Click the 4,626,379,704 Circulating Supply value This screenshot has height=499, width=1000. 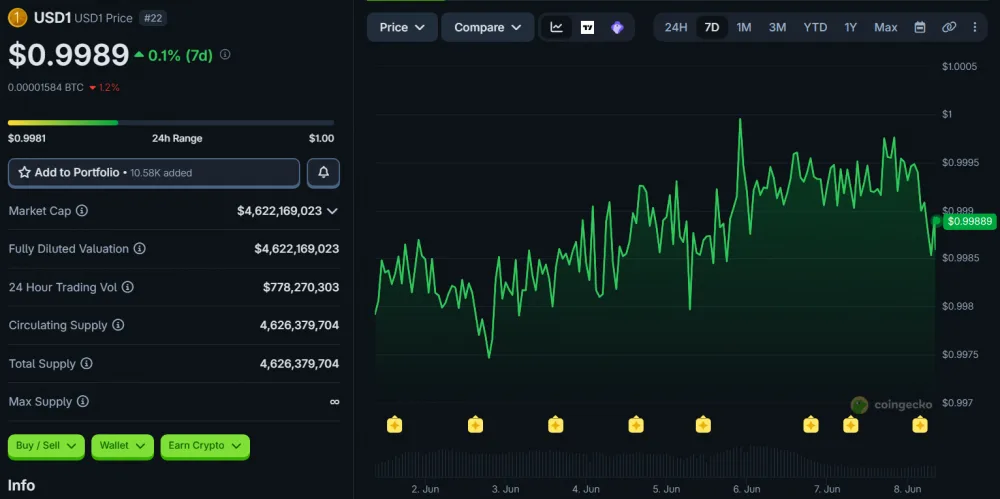[x=299, y=325]
